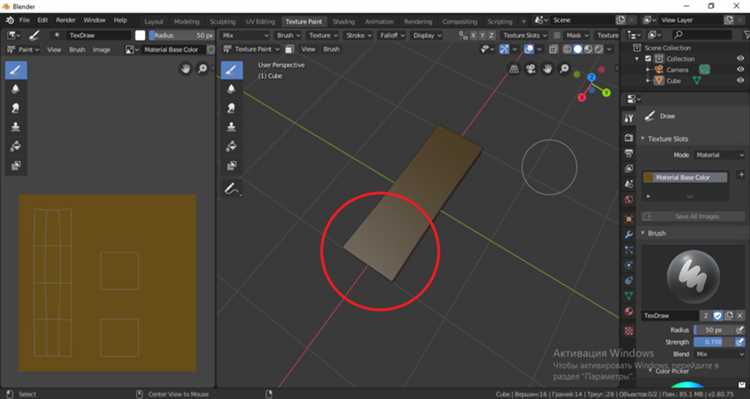750x399 pixels.
Task: Select the Draw brush tool in image editor
Action: (x=16, y=70)
